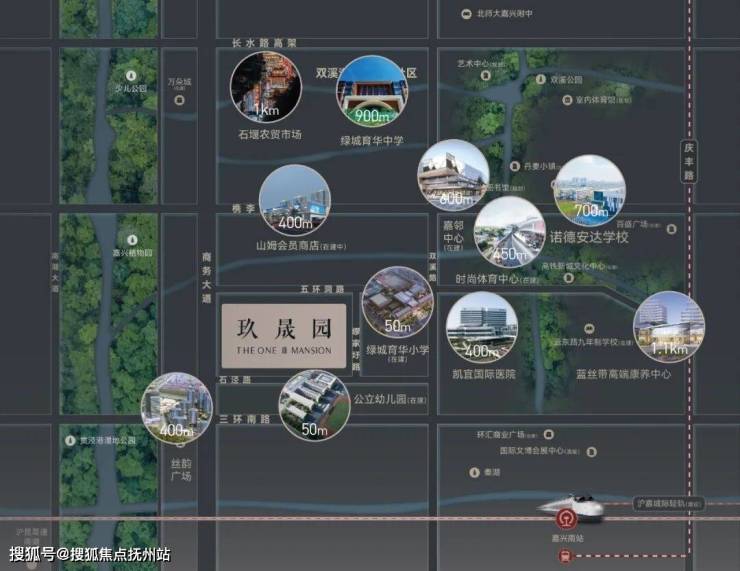Select the 蓝丝带高端康养中心 1.1km photo
The image size is (740, 571).
669,327
